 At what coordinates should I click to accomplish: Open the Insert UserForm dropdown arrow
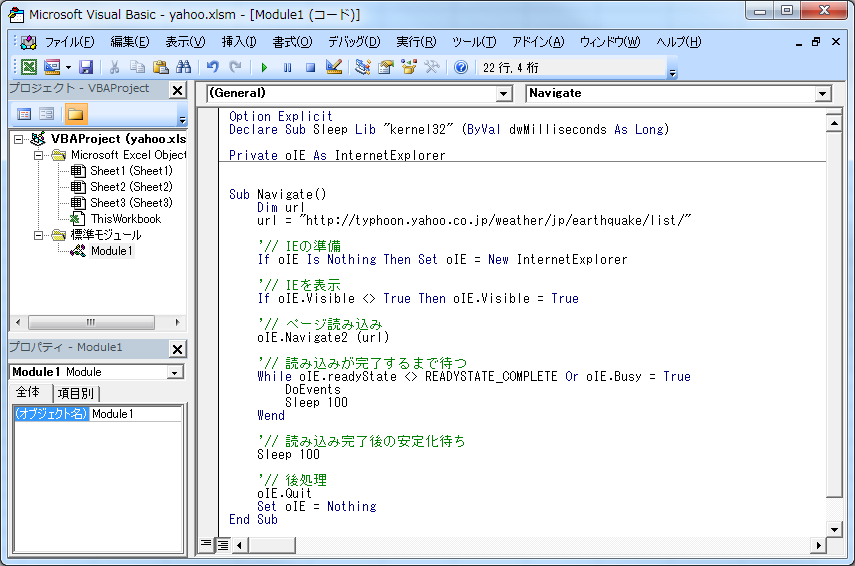[x=68, y=68]
